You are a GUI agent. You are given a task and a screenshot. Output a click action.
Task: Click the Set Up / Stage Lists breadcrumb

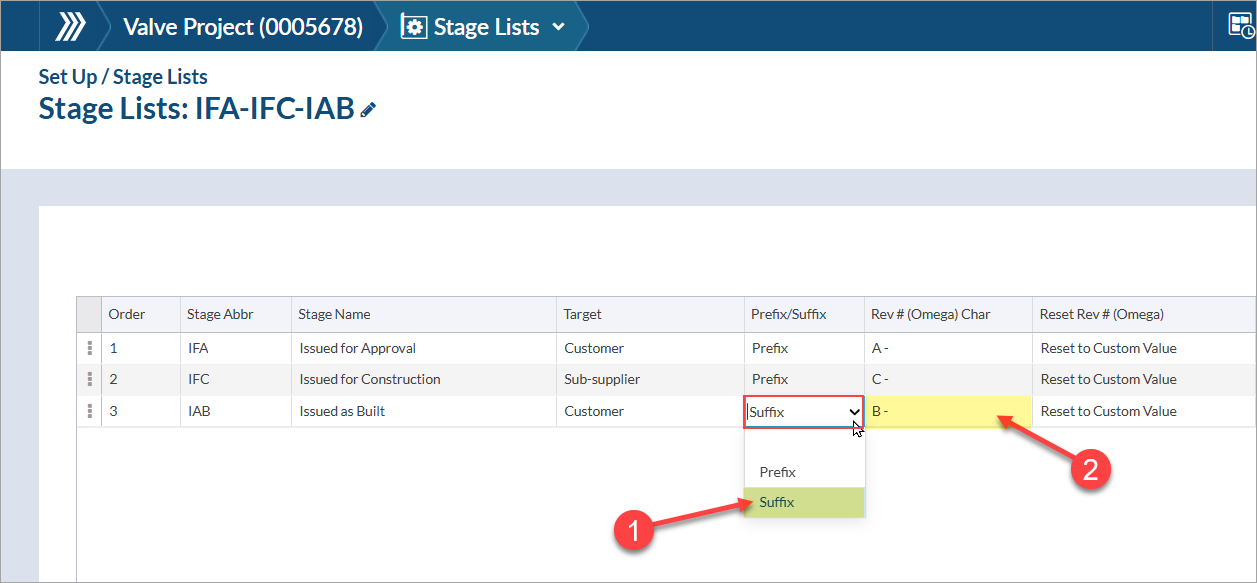pyautogui.click(x=123, y=77)
